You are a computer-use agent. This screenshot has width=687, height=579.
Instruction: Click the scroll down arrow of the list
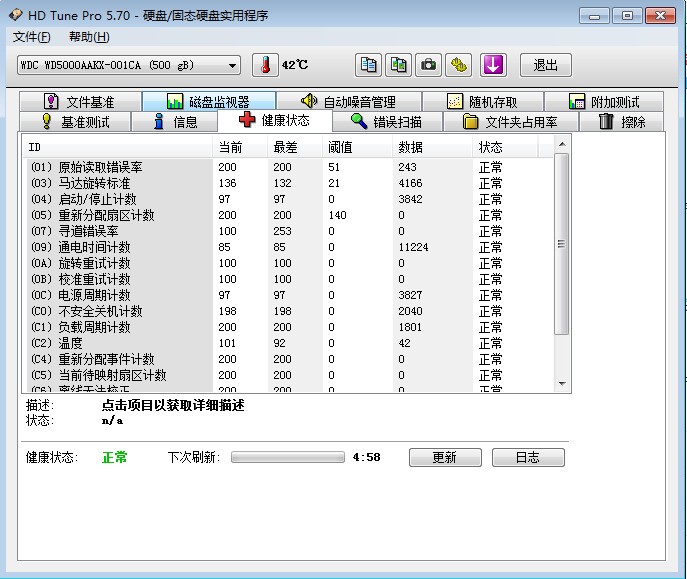pyautogui.click(x=562, y=384)
